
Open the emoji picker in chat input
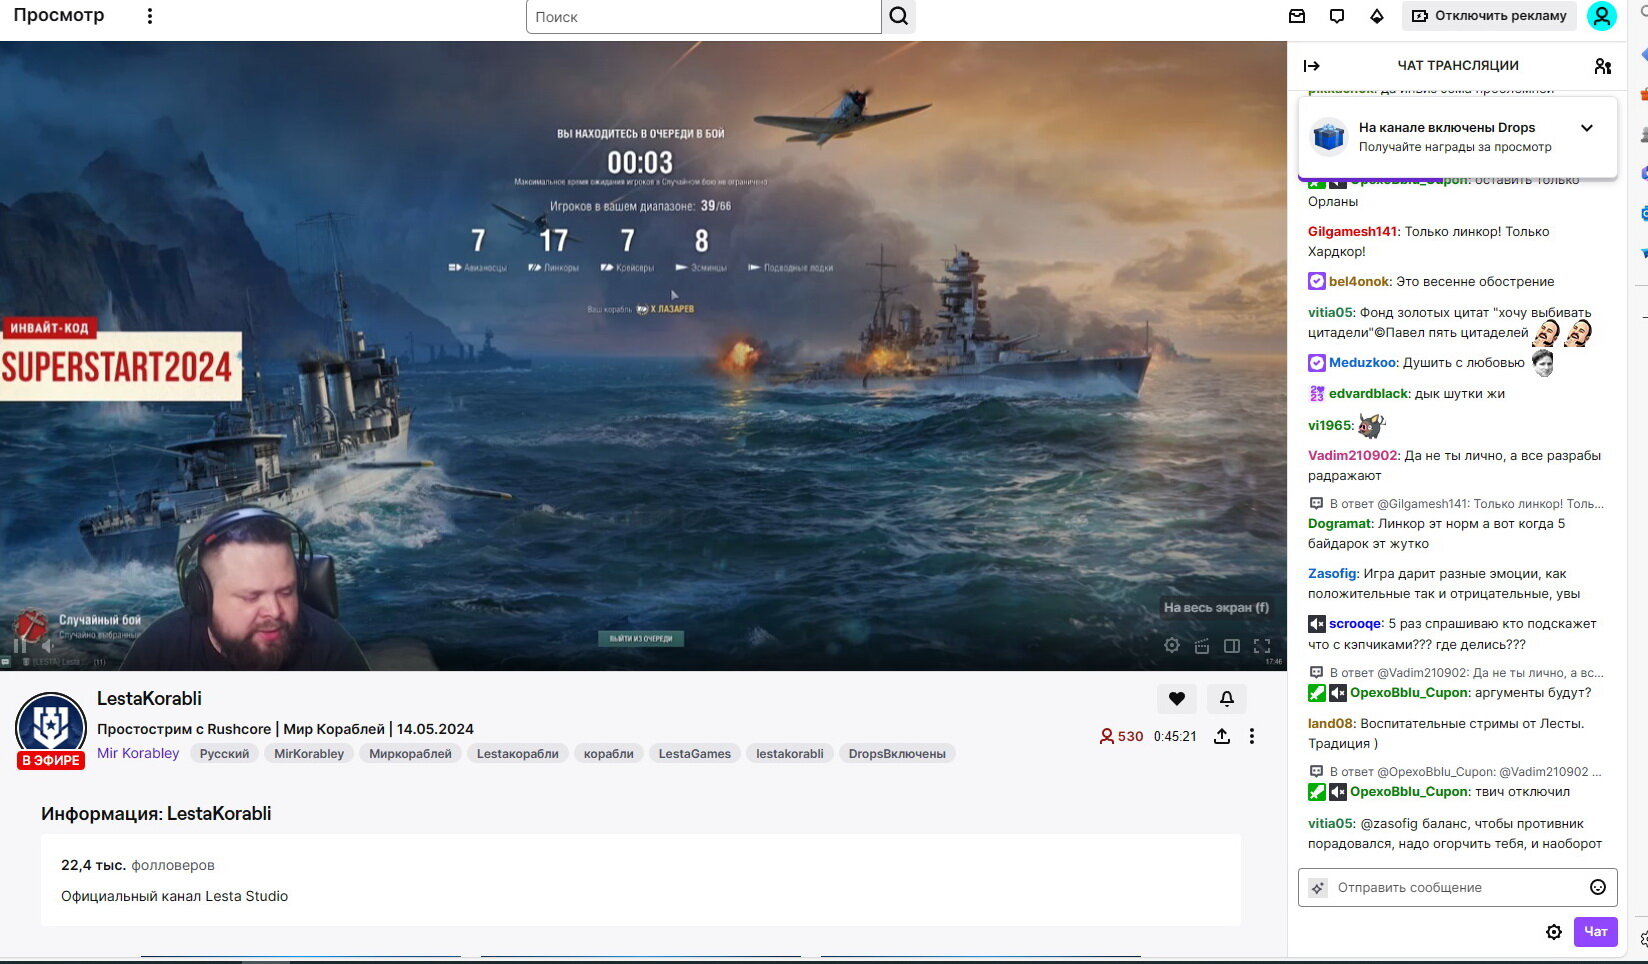pyautogui.click(x=1598, y=887)
